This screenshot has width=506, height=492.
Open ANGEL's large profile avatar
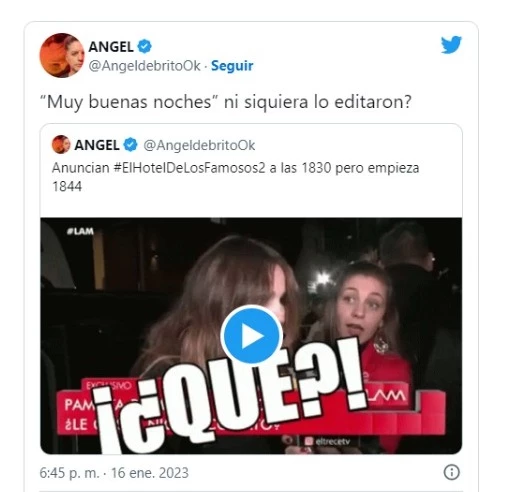(x=62, y=55)
